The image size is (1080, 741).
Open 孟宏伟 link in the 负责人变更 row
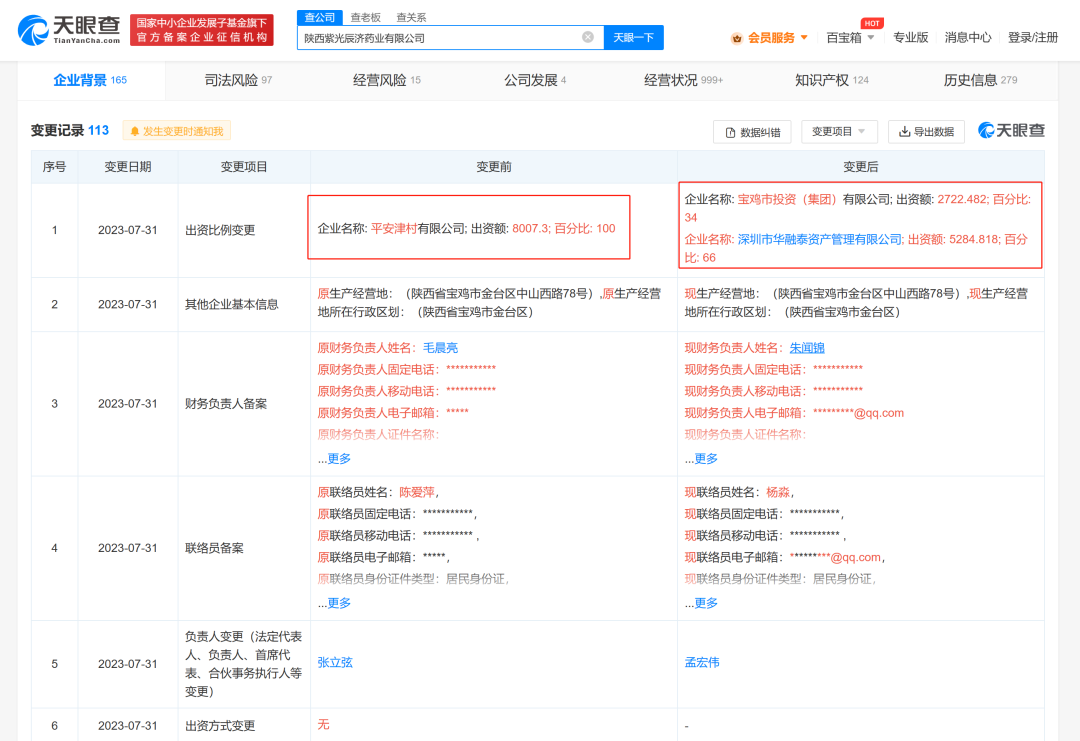click(703, 662)
